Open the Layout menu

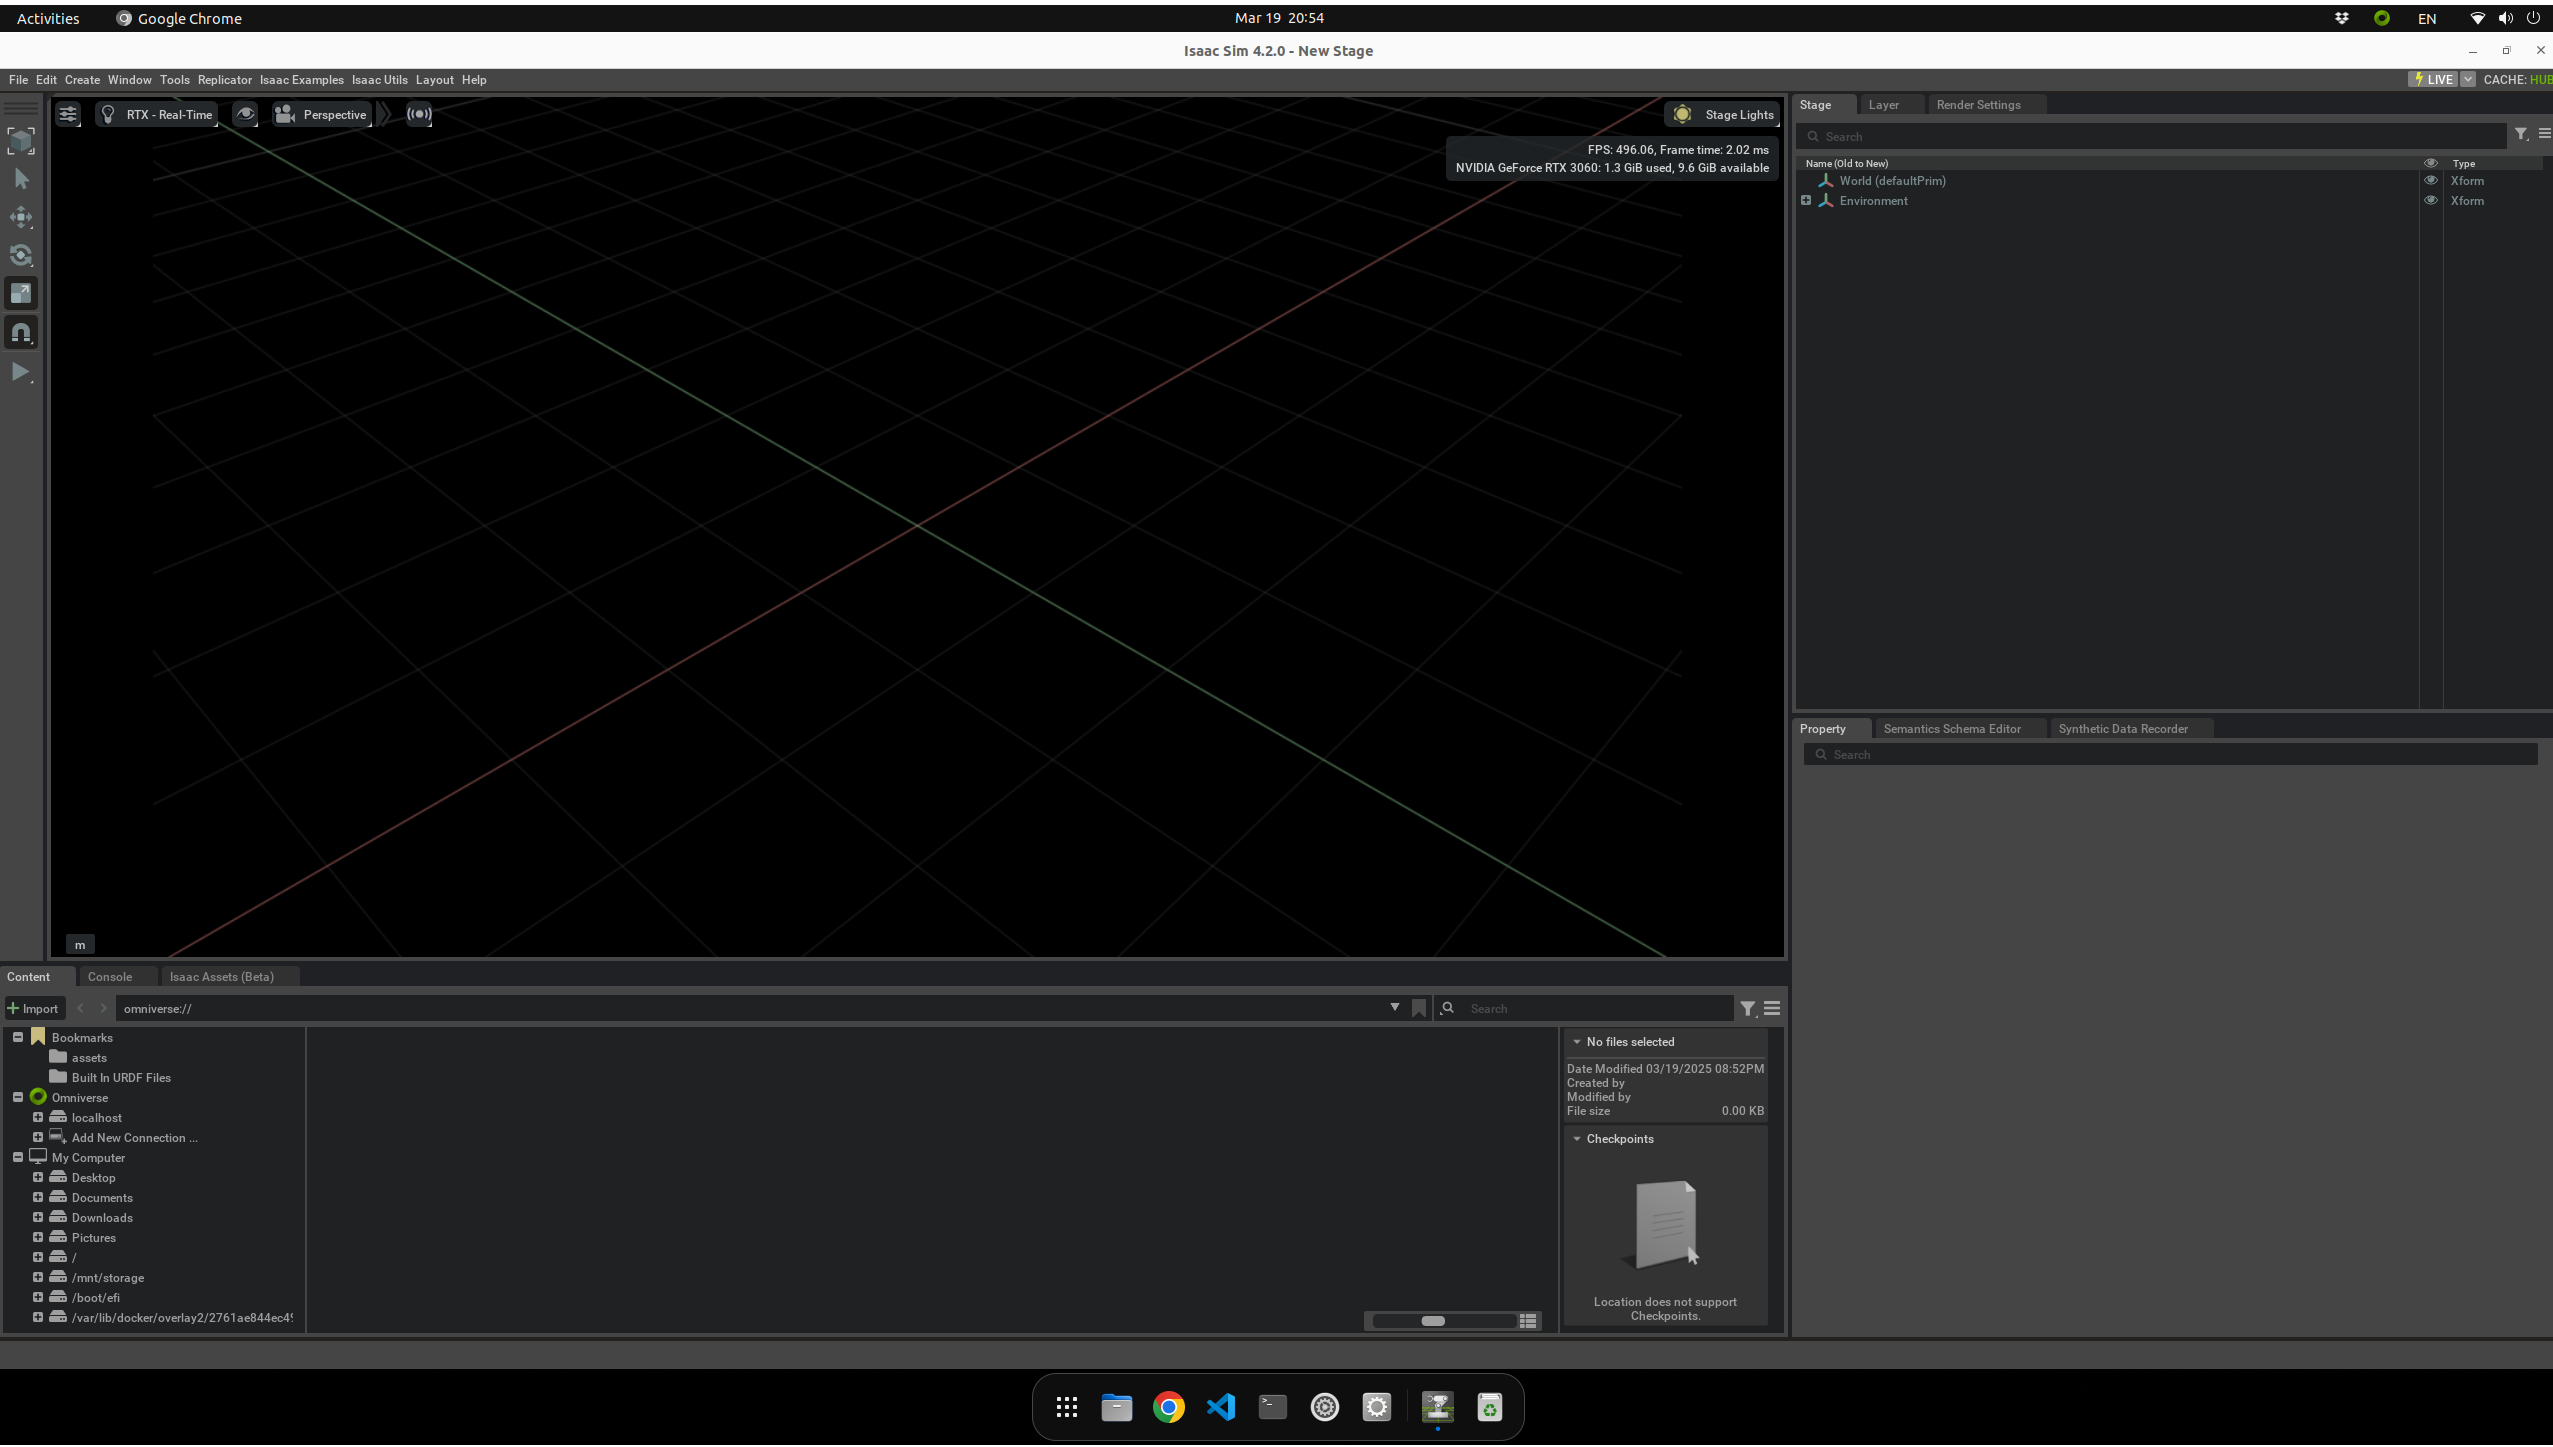pyautogui.click(x=434, y=80)
